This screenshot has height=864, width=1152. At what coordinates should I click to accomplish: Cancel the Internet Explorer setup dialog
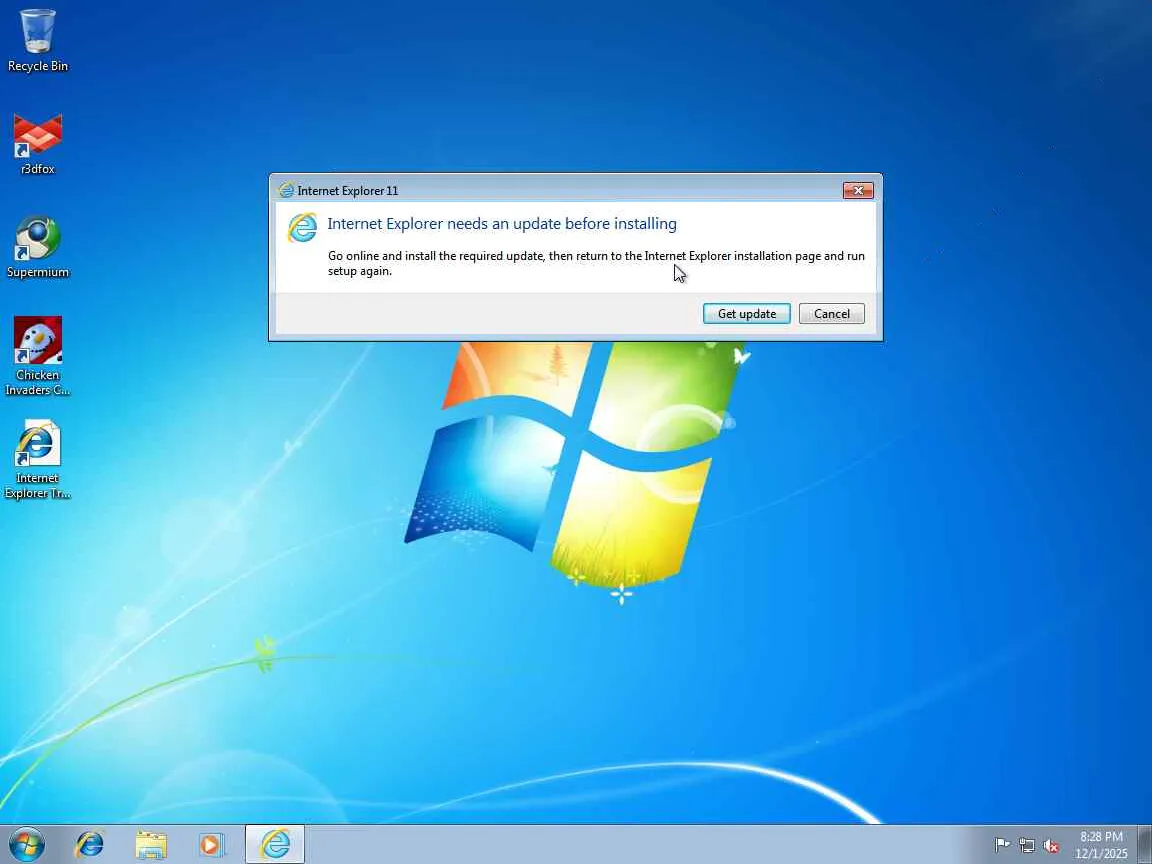(x=832, y=314)
